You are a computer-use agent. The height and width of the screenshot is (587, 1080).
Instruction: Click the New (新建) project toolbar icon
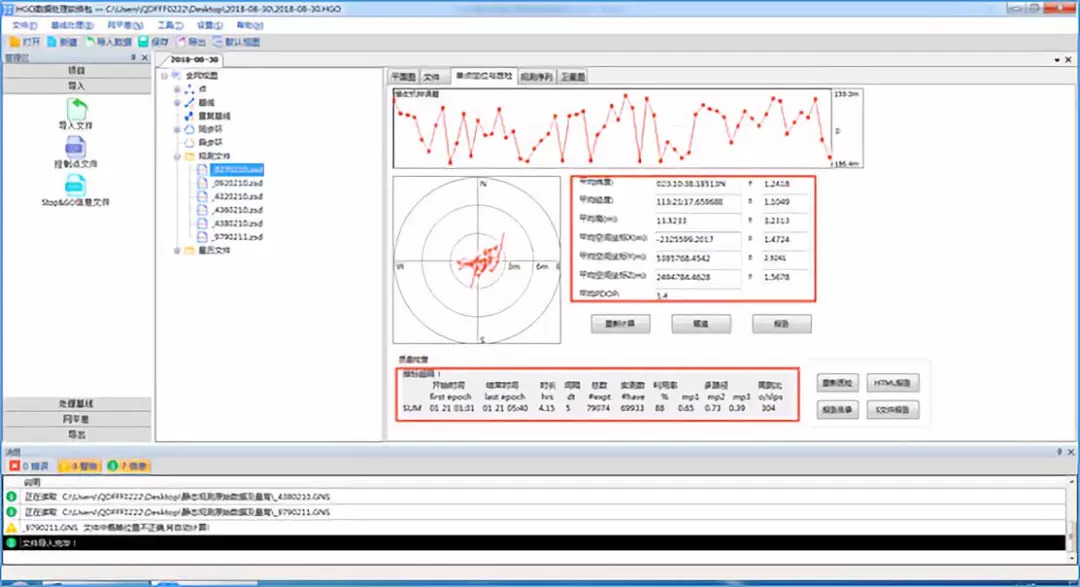click(x=52, y=43)
